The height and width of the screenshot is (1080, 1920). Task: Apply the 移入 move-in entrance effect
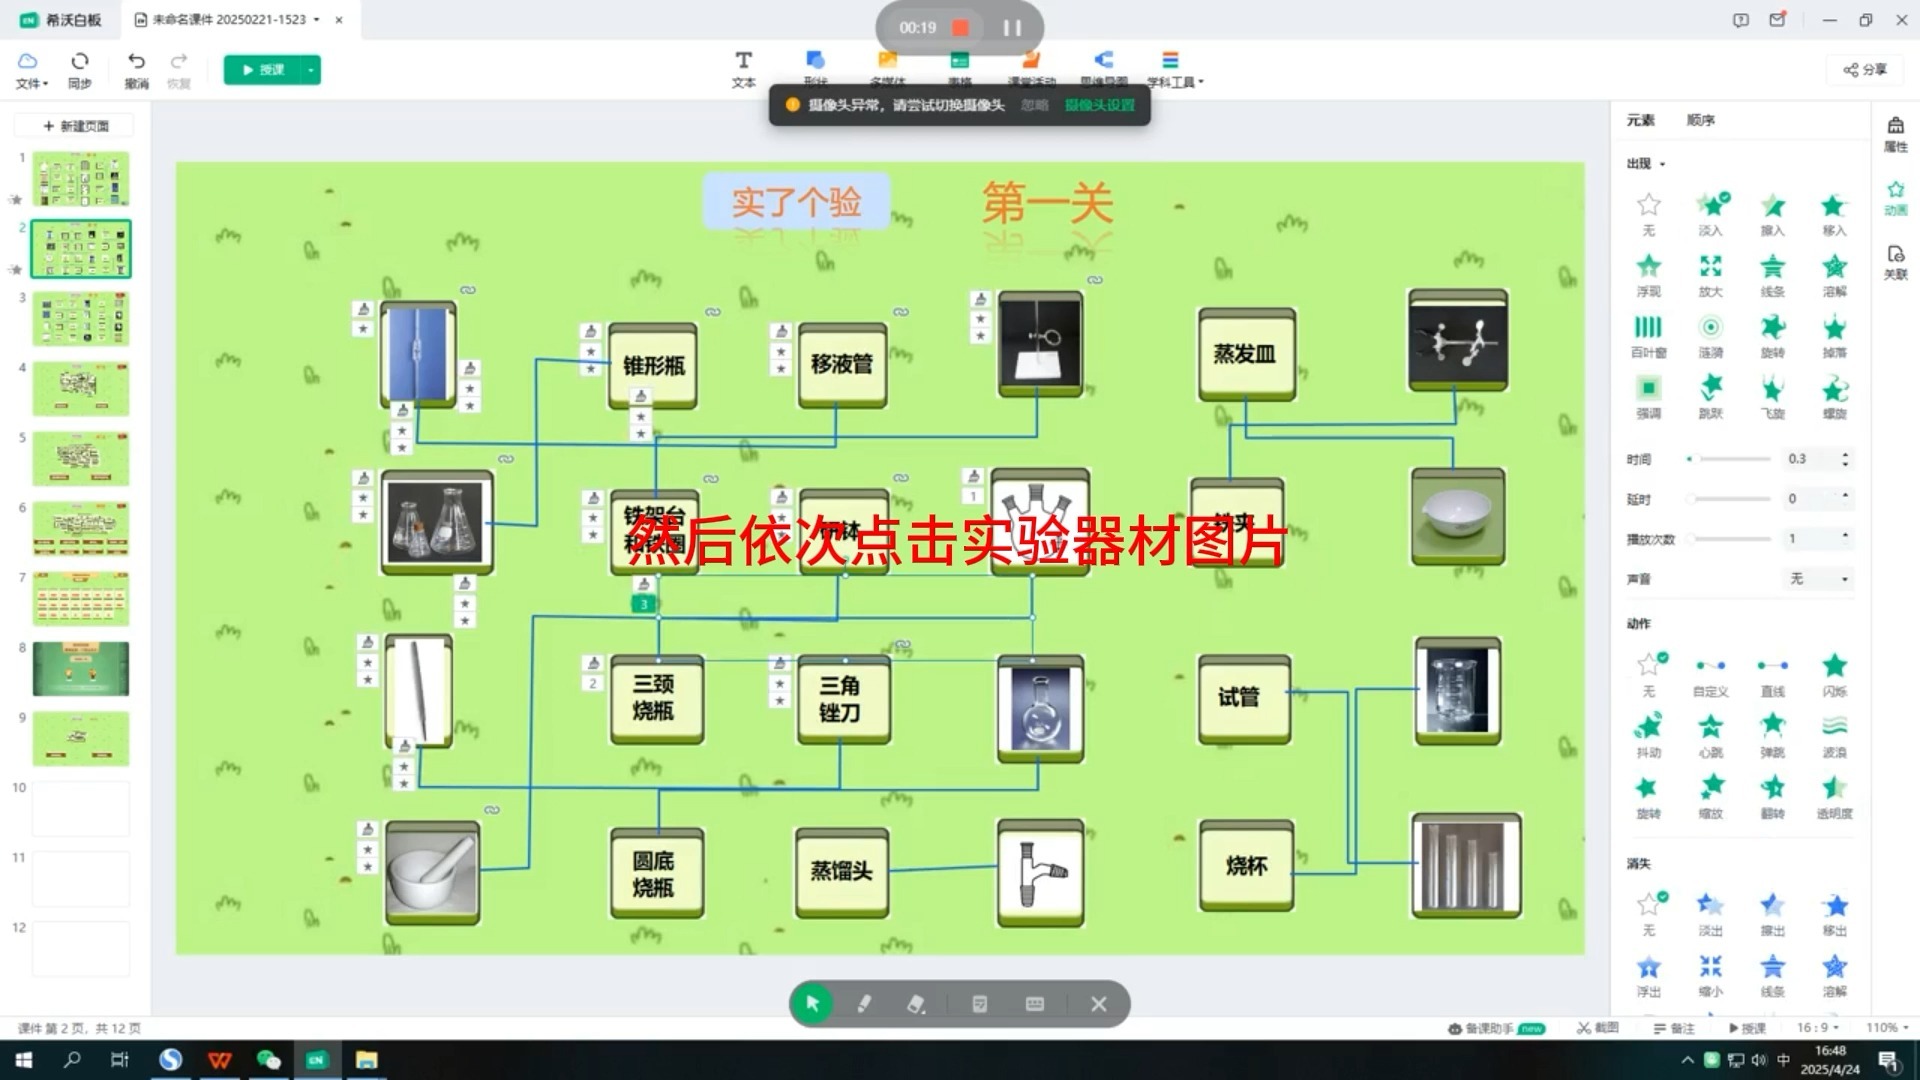[x=1834, y=213]
